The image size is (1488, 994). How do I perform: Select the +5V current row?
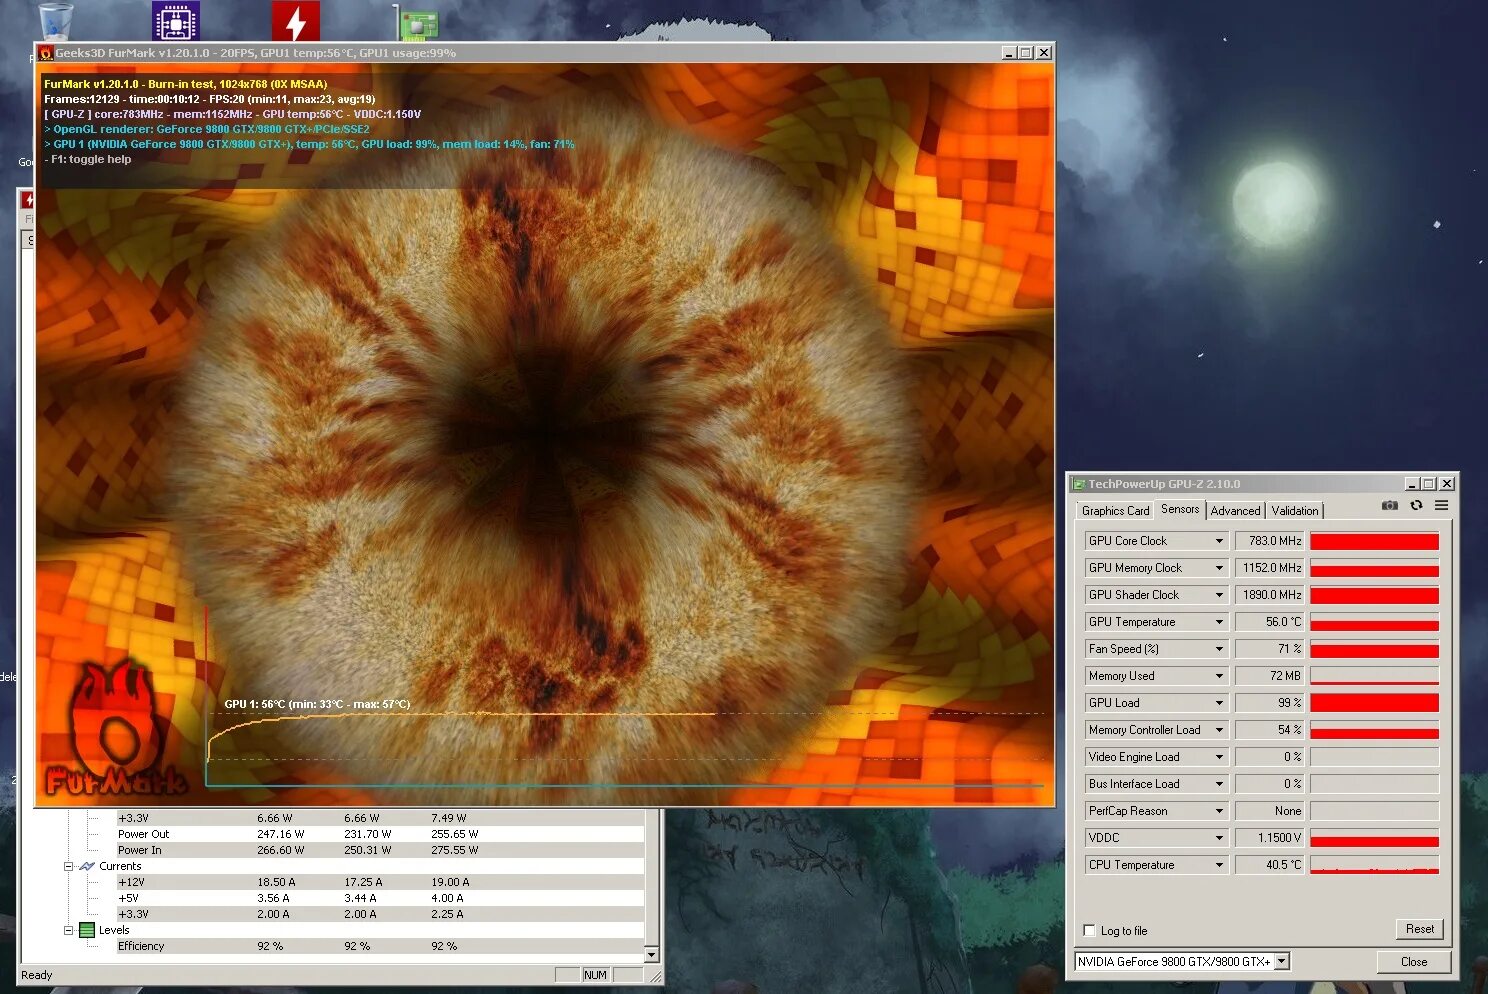(380, 898)
